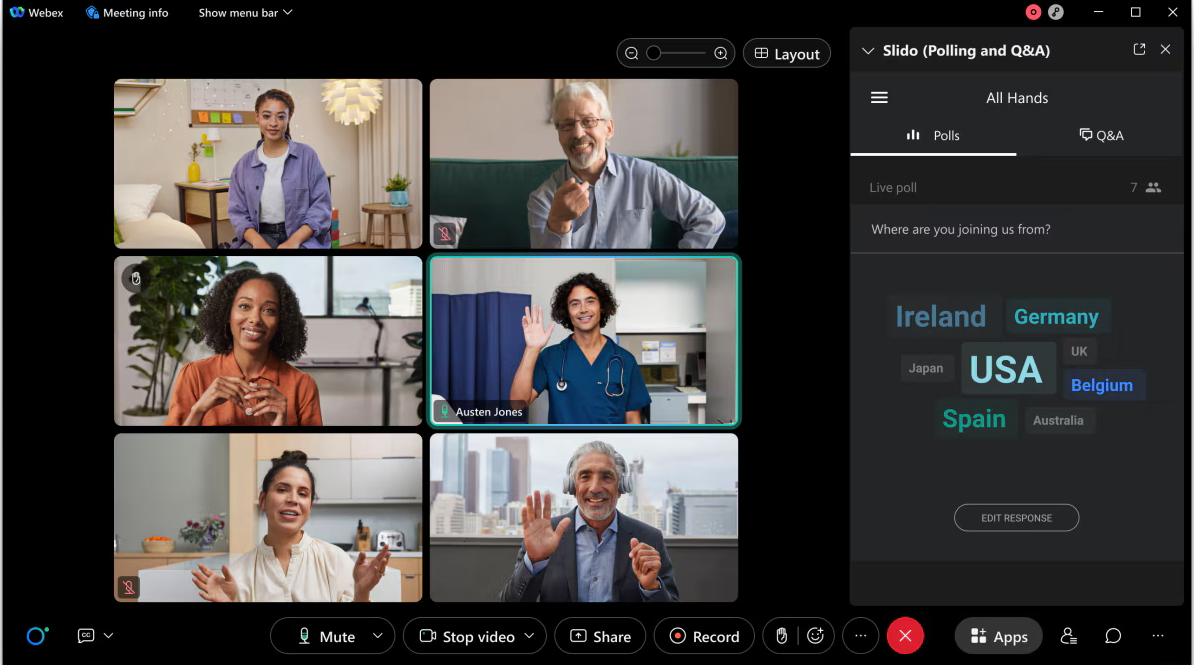Image resolution: width=1194 pixels, height=665 pixels.
Task: Pop out the Slido panel
Action: pyautogui.click(x=1139, y=50)
